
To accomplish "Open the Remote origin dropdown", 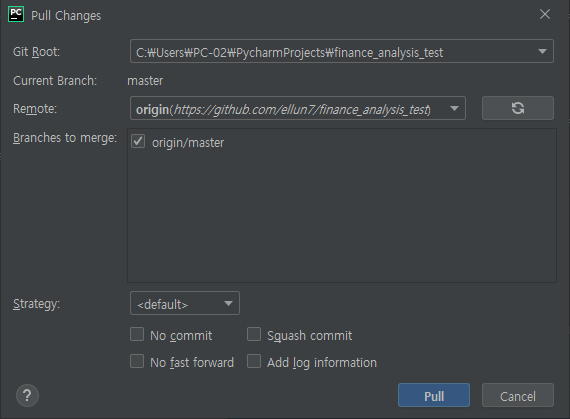I will point(298,108).
